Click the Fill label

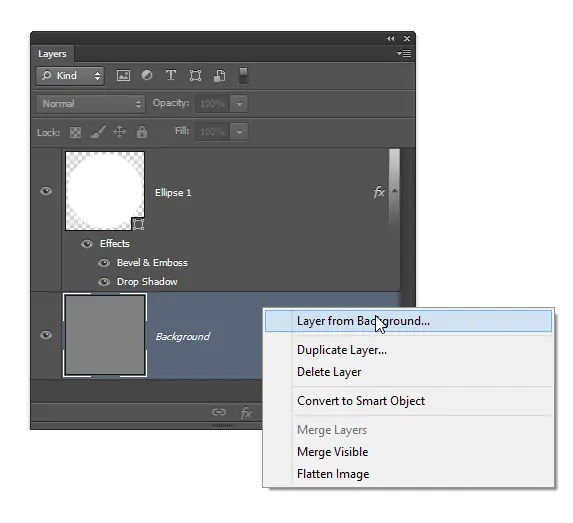click(182, 131)
